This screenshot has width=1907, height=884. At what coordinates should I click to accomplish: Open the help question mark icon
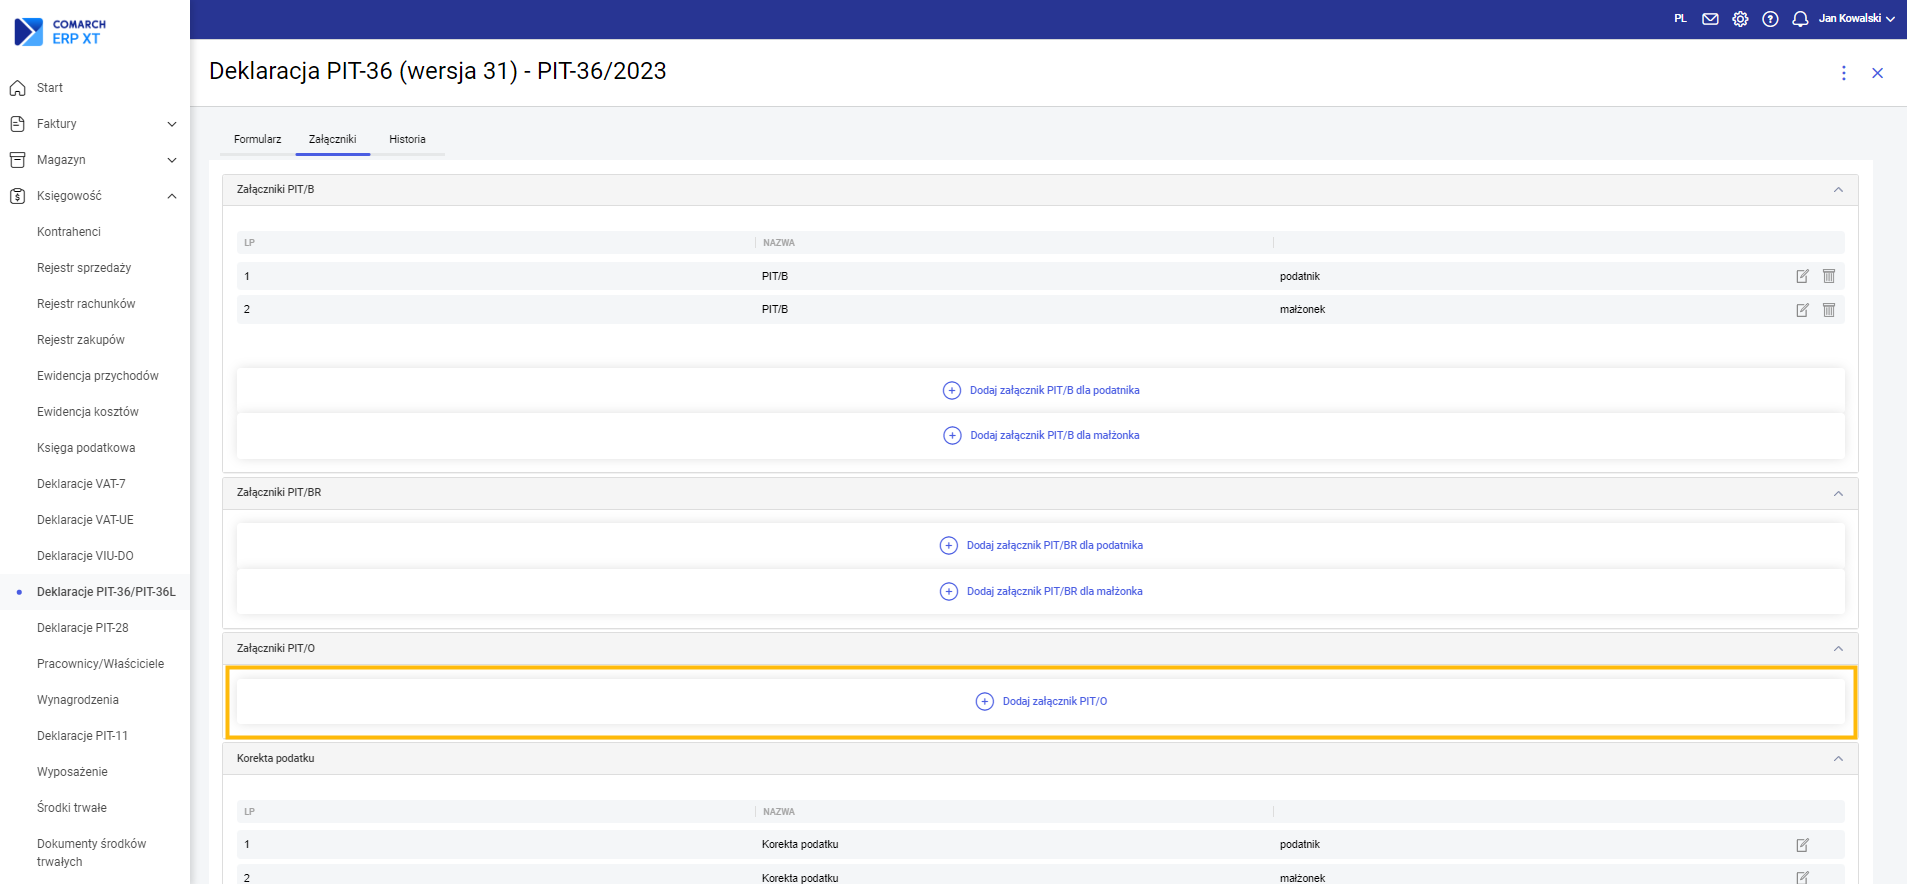tap(1770, 19)
